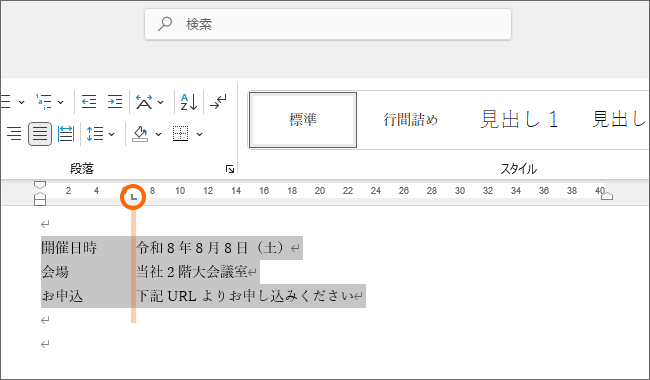The width and height of the screenshot is (650, 380).
Task: Align text right
Action: point(14,134)
